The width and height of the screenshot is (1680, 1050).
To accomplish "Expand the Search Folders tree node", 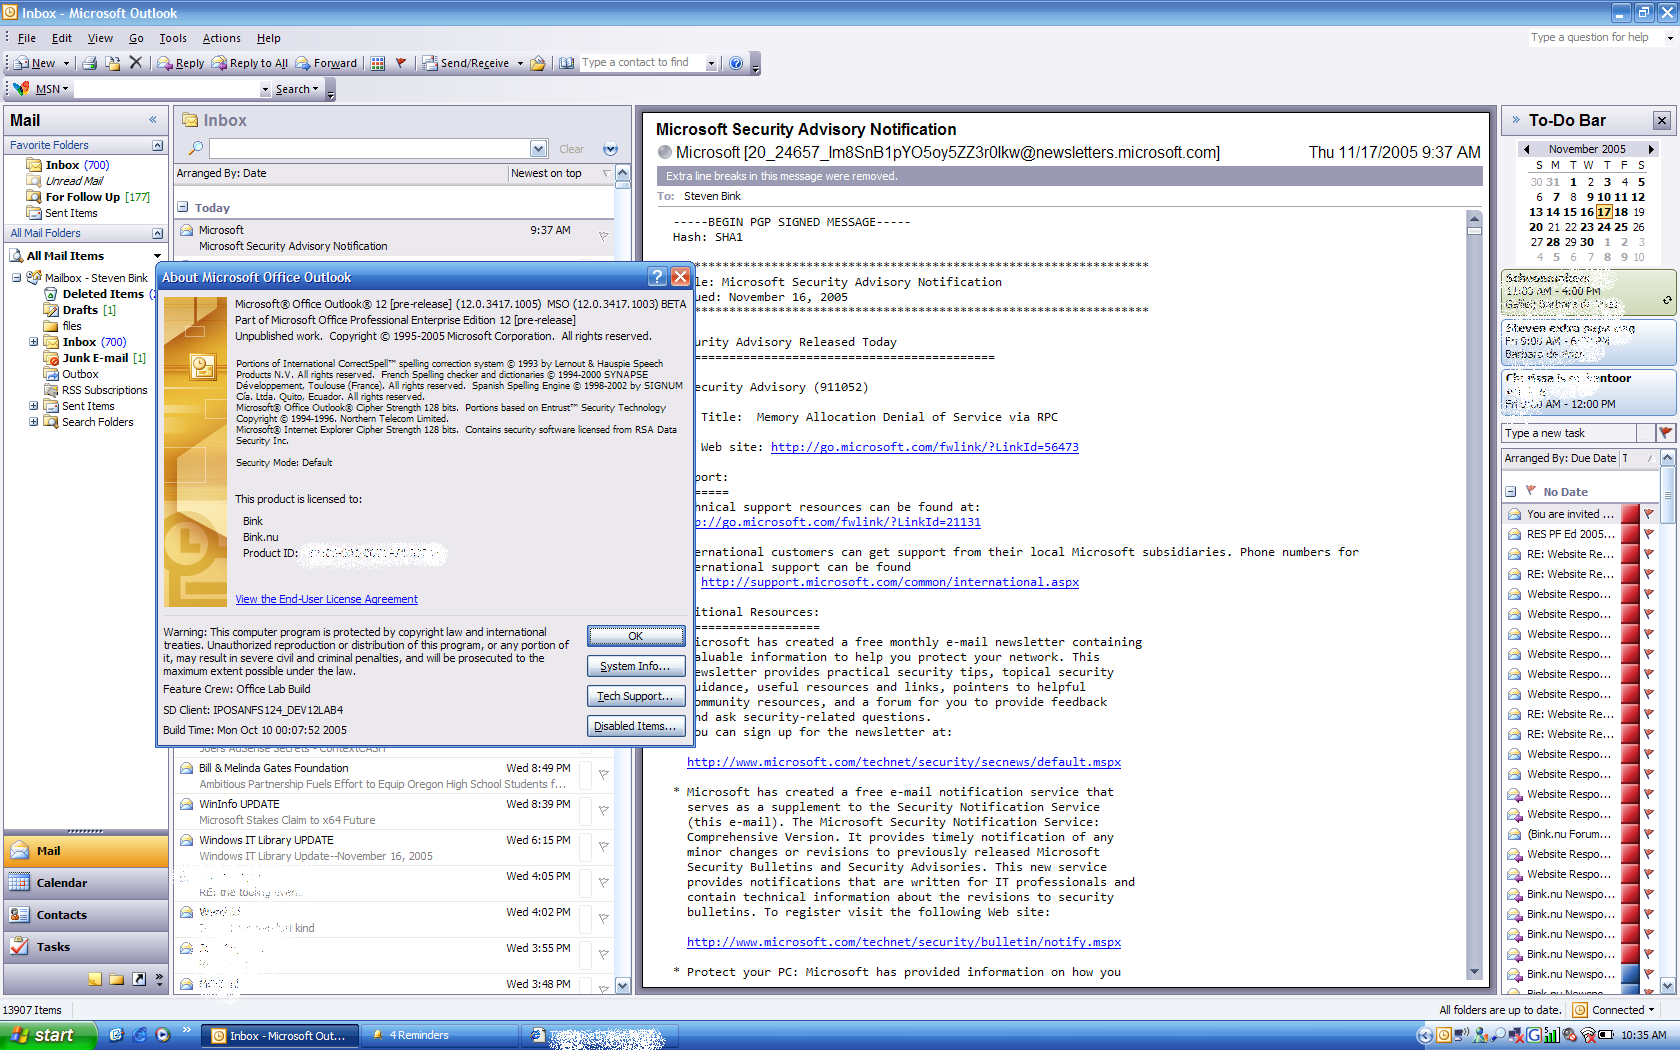I will coord(33,422).
